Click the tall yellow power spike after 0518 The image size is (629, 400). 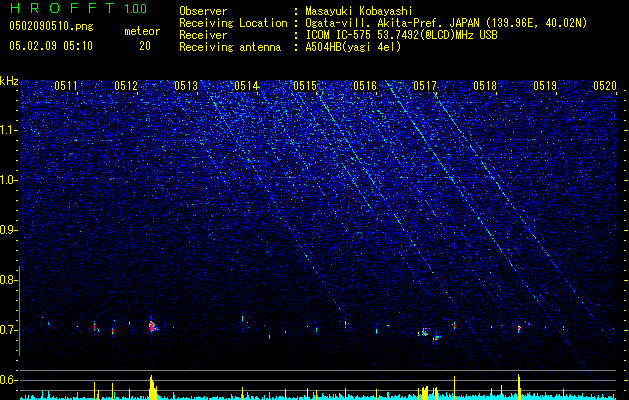(x=519, y=387)
